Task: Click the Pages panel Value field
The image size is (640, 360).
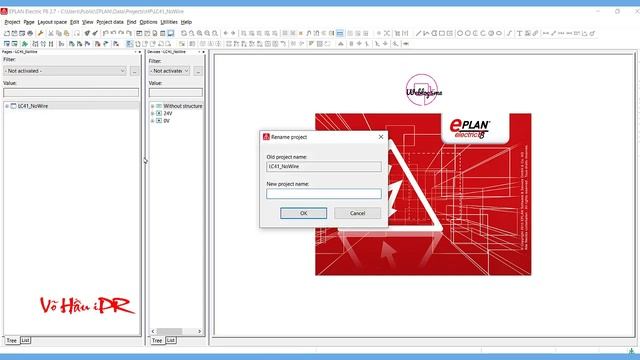Action: coord(71,93)
